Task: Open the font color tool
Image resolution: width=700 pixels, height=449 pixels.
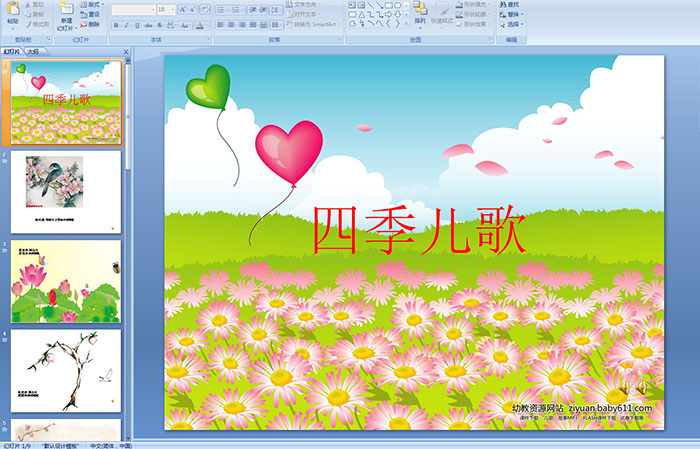Action: pyautogui.click(x=201, y=24)
